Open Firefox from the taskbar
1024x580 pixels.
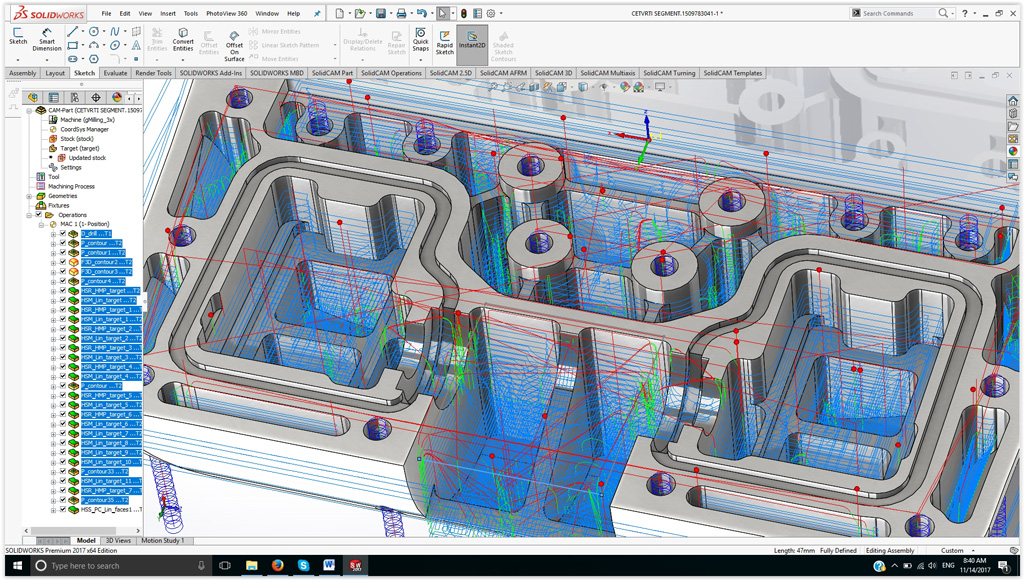point(278,566)
